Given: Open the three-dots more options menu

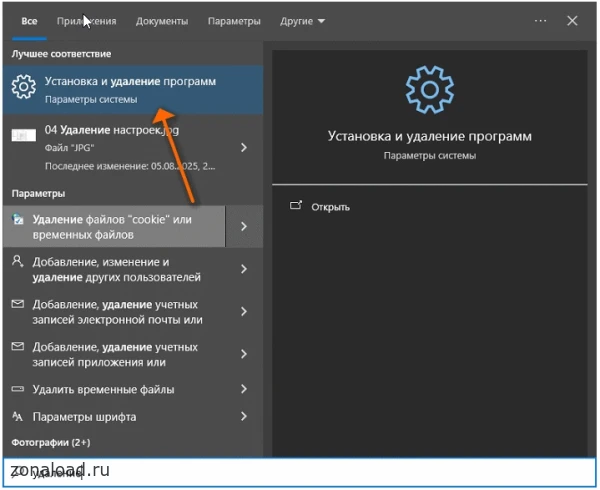Looking at the screenshot, I should (x=540, y=21).
